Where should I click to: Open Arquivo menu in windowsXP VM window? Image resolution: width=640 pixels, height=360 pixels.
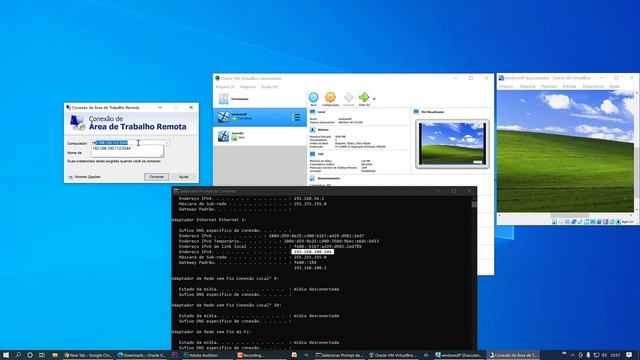506,87
